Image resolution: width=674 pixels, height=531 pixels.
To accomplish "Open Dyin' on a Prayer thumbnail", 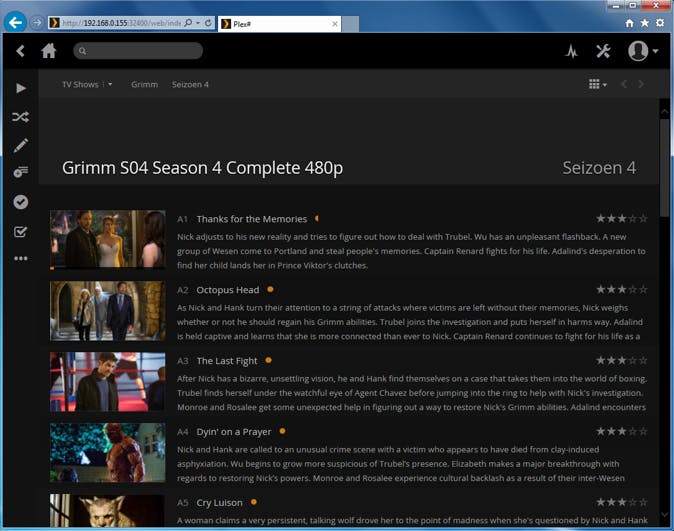I will (107, 452).
